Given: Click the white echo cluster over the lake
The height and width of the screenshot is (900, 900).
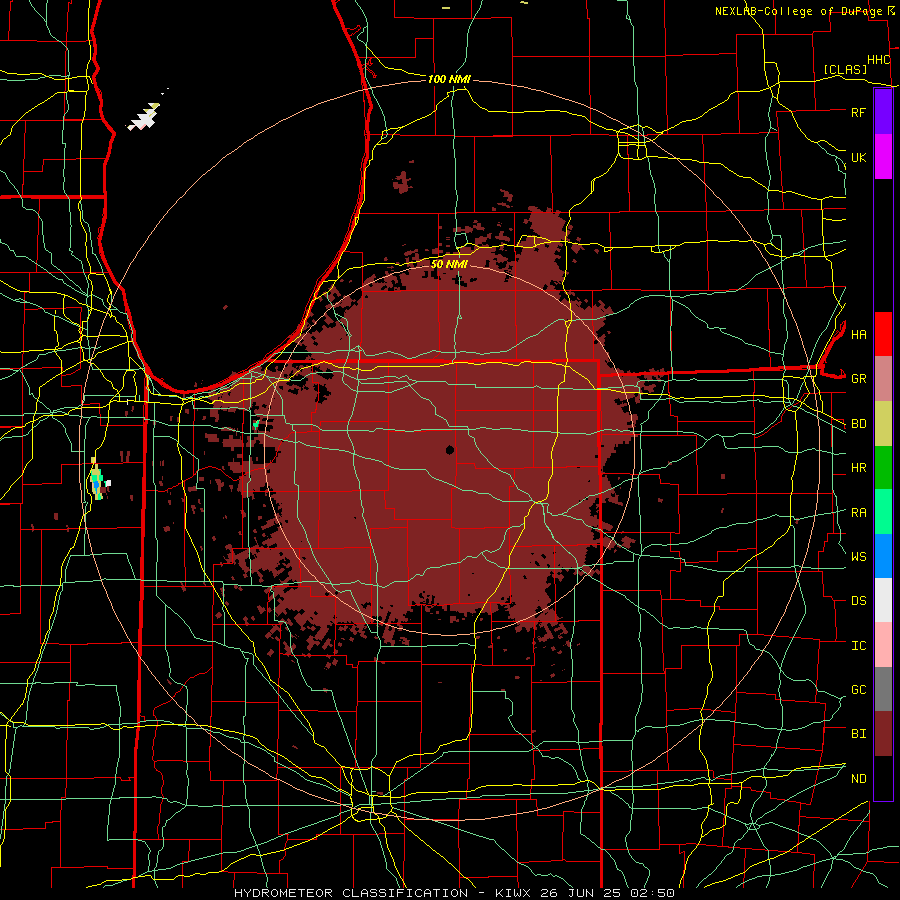Looking at the screenshot, I should [x=143, y=117].
